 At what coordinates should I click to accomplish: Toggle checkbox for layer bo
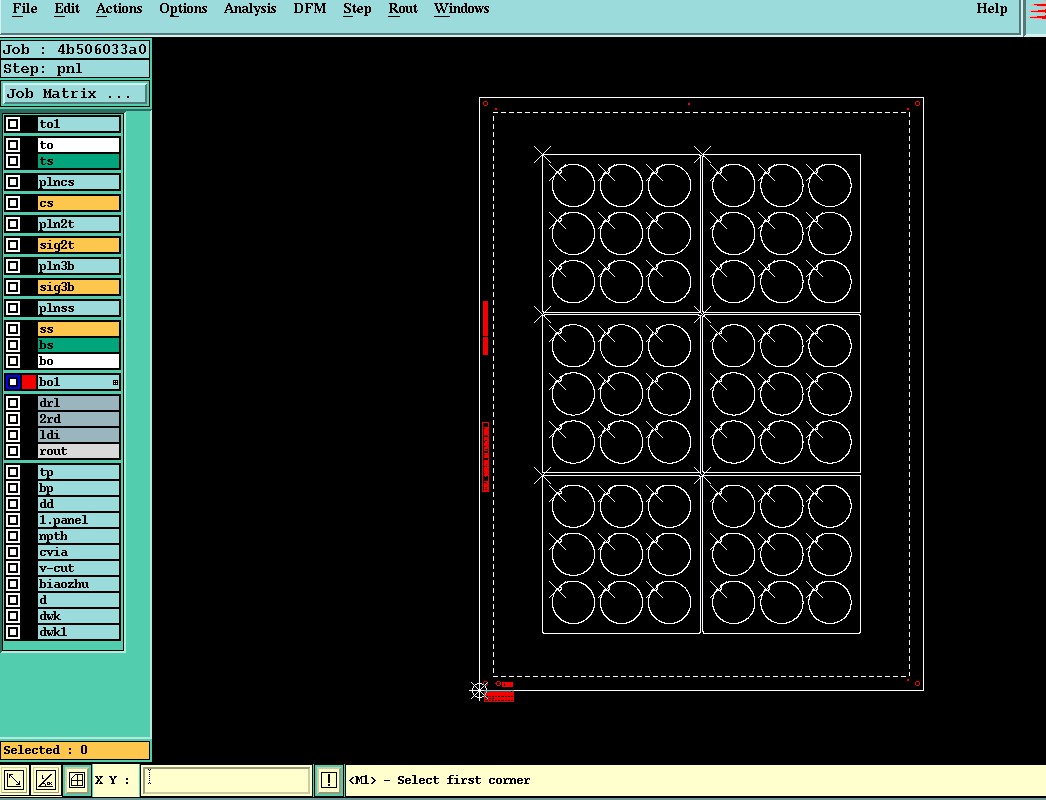[x=13, y=361]
